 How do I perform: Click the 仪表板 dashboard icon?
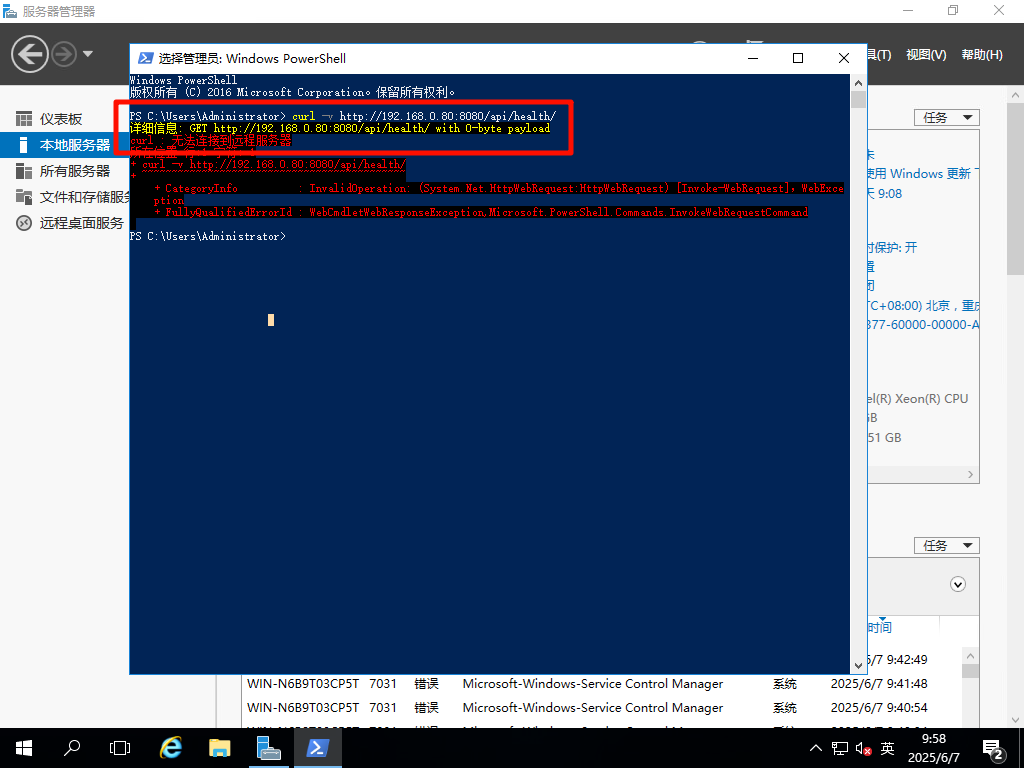click(24, 119)
